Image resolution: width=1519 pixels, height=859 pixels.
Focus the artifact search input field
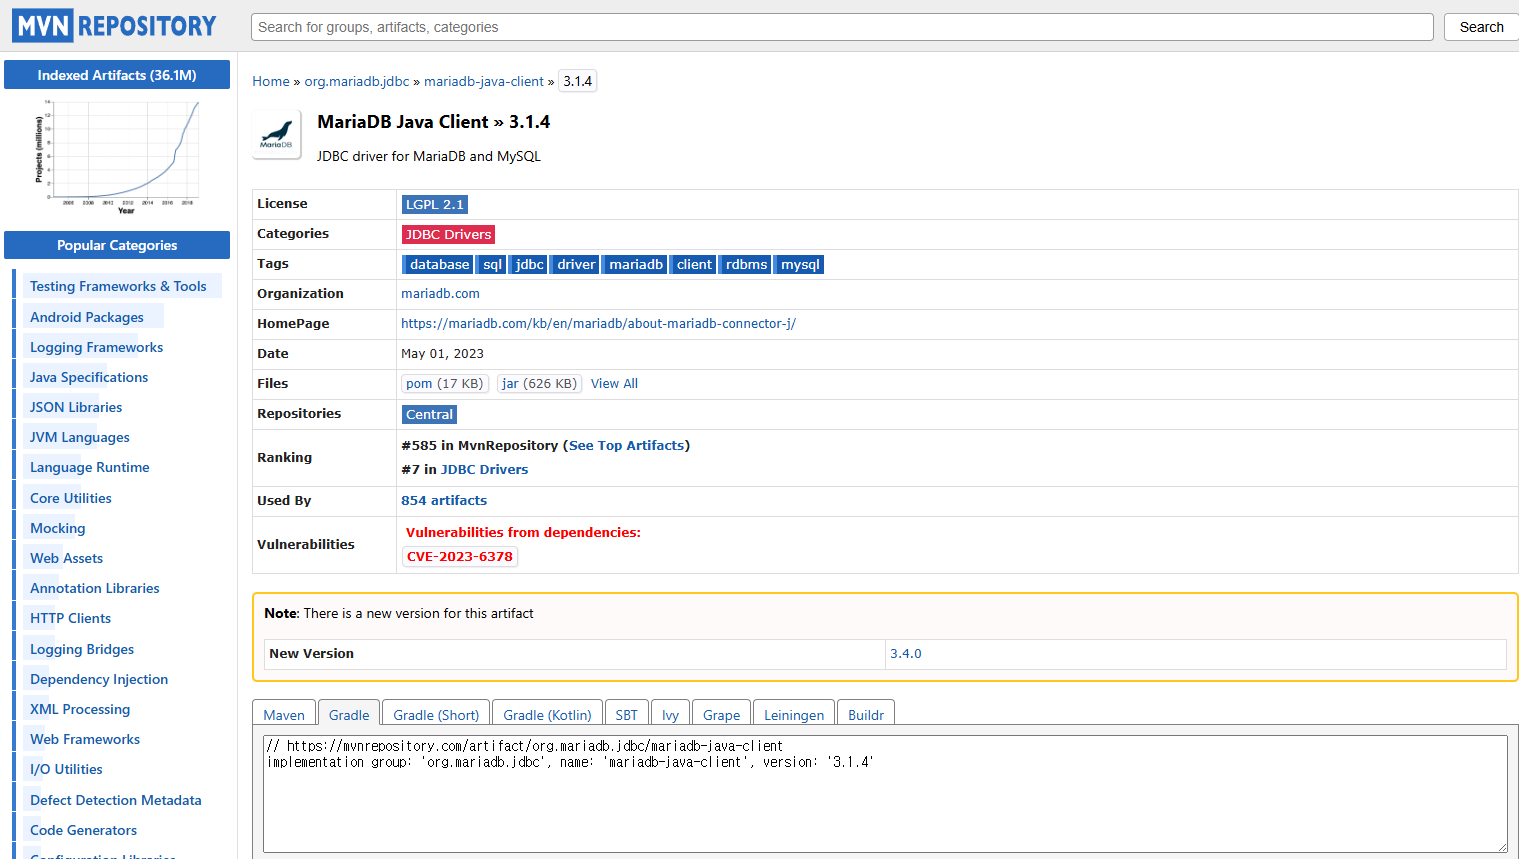842,27
